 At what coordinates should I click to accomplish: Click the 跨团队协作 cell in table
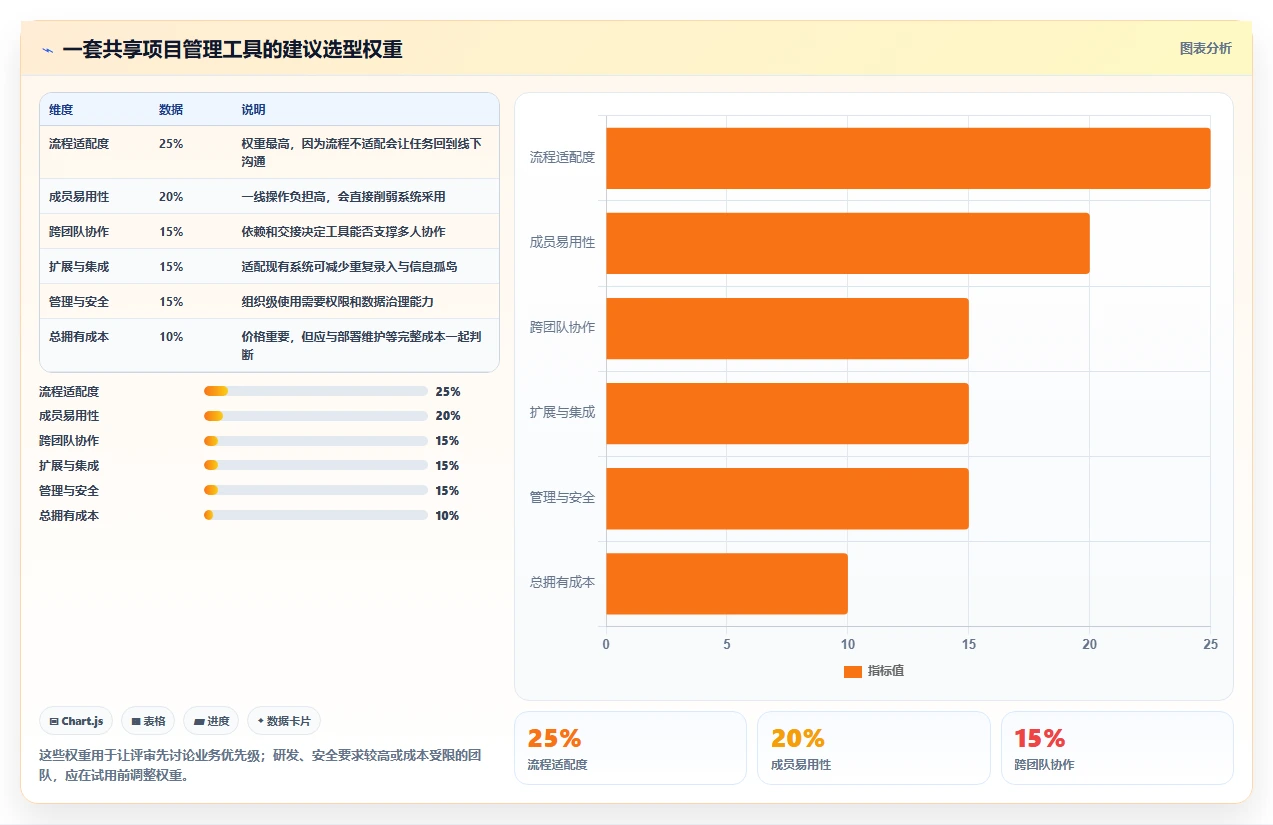coord(79,232)
